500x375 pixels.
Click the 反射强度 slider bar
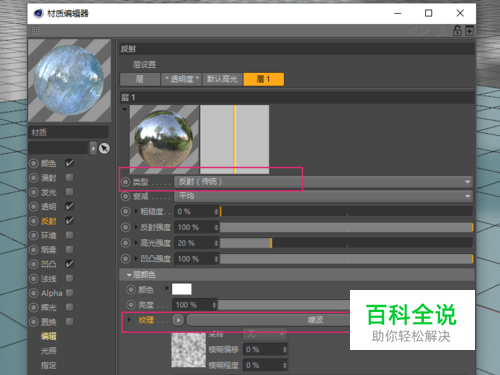(x=346, y=227)
